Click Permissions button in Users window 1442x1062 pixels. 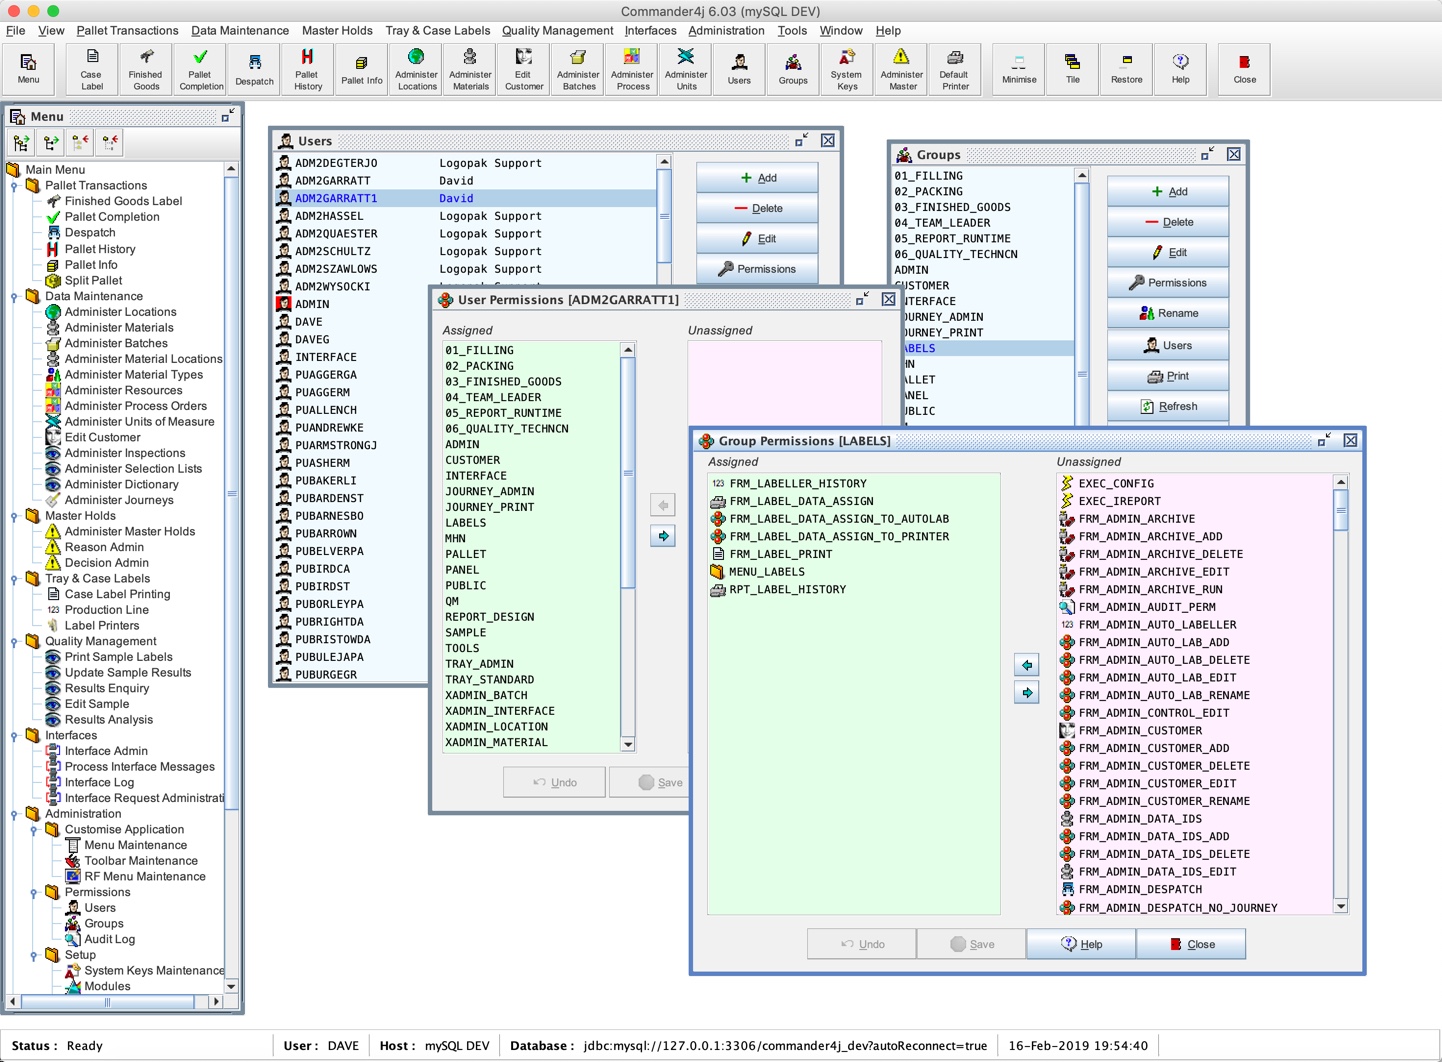pyautogui.click(x=757, y=269)
